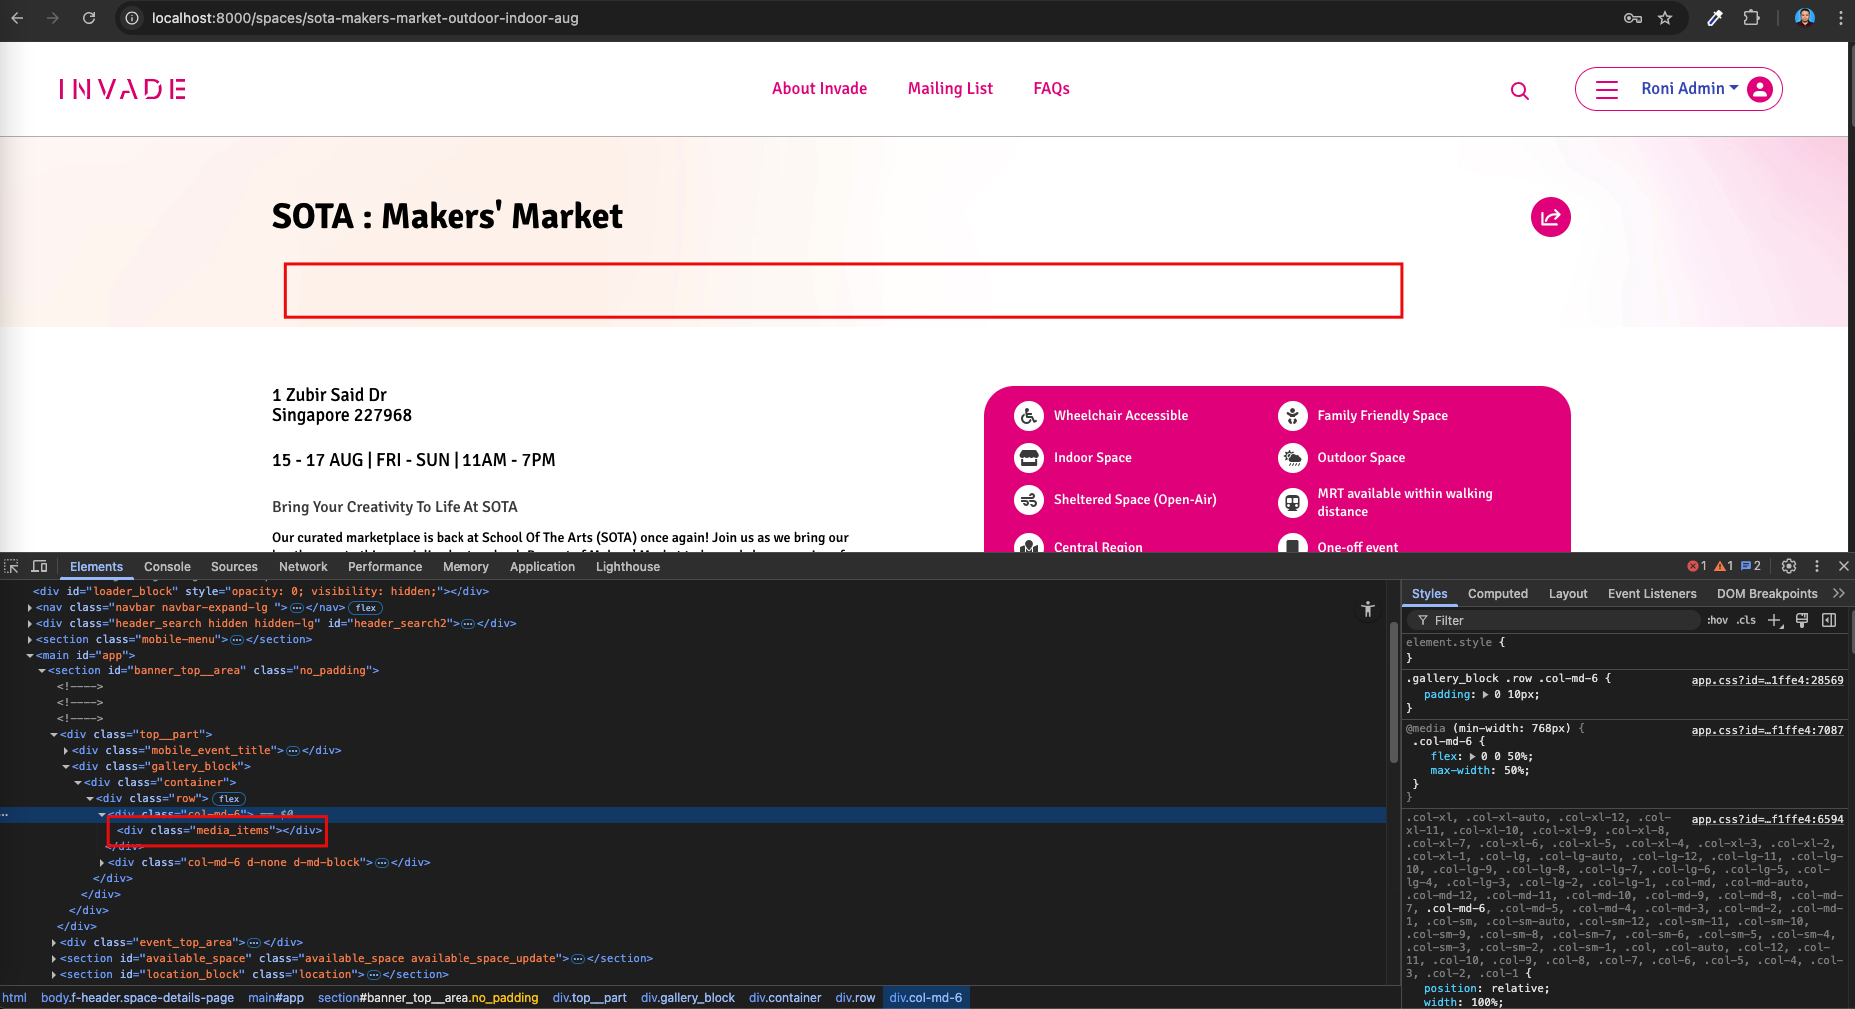Toggle the device toolbar icon in DevTools
The image size is (1855, 1009).
(x=39, y=566)
